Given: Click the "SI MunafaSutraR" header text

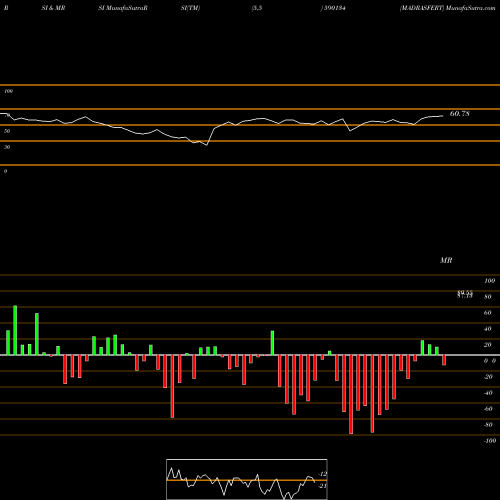Looking at the screenshot, I should (x=123, y=8).
